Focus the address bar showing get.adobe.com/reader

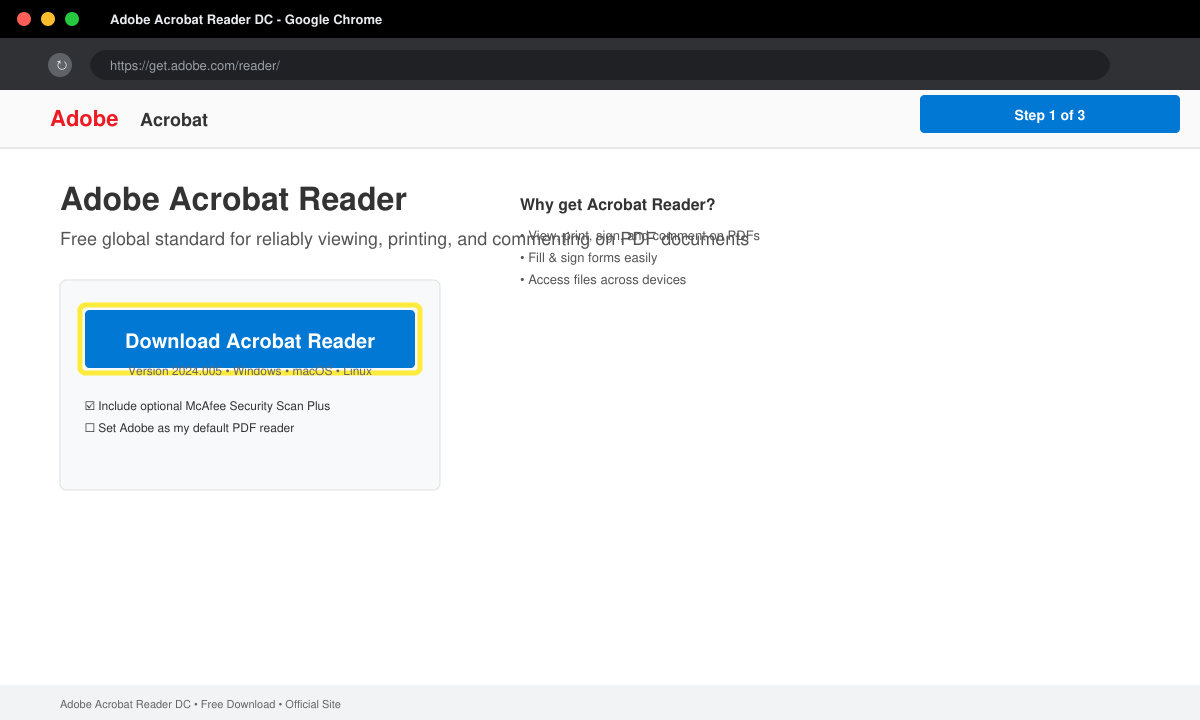600,65
